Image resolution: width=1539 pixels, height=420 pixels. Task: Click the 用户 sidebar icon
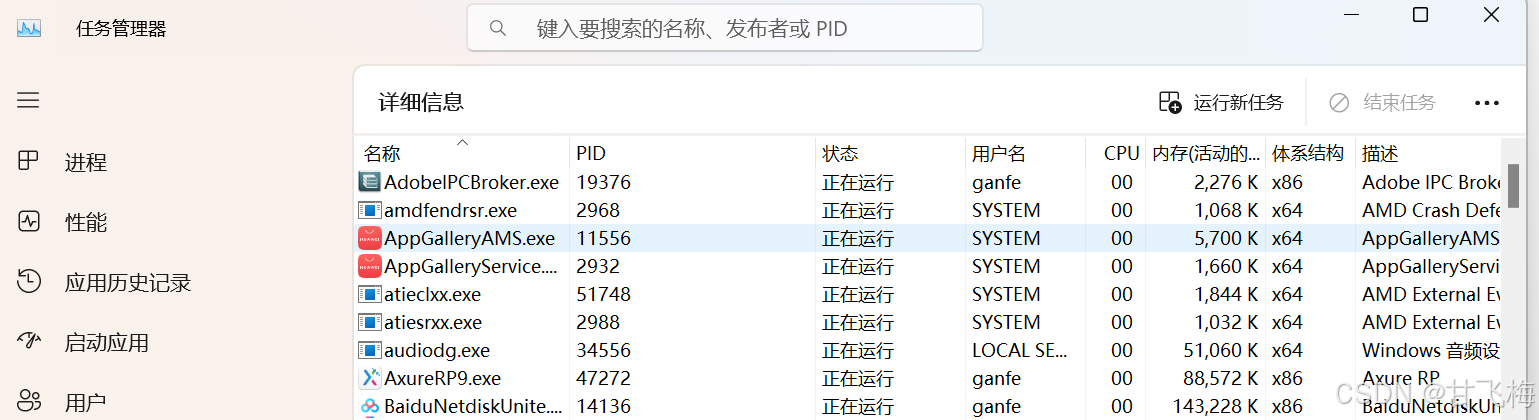(28, 402)
